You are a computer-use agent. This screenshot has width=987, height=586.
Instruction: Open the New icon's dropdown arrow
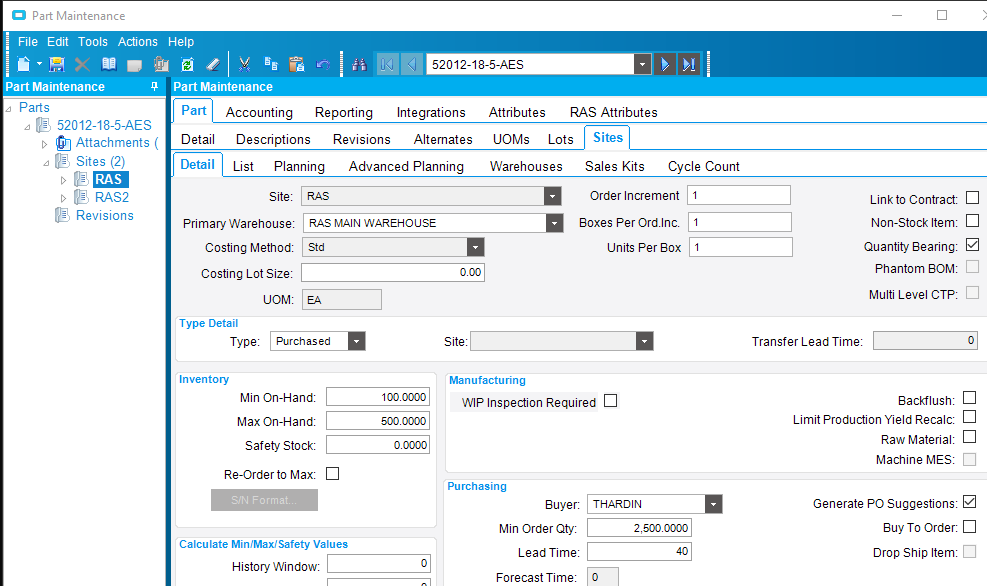point(39,64)
